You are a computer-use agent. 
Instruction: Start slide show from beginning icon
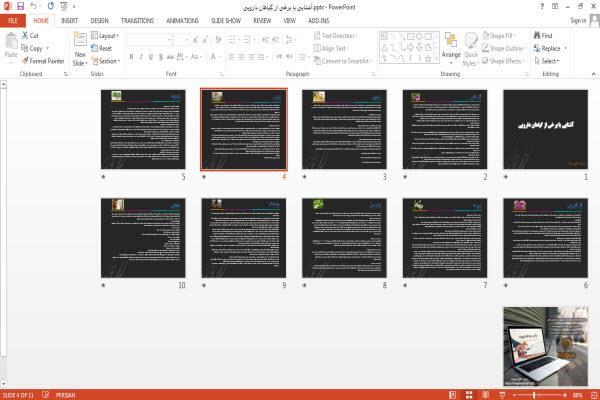(x=64, y=6)
